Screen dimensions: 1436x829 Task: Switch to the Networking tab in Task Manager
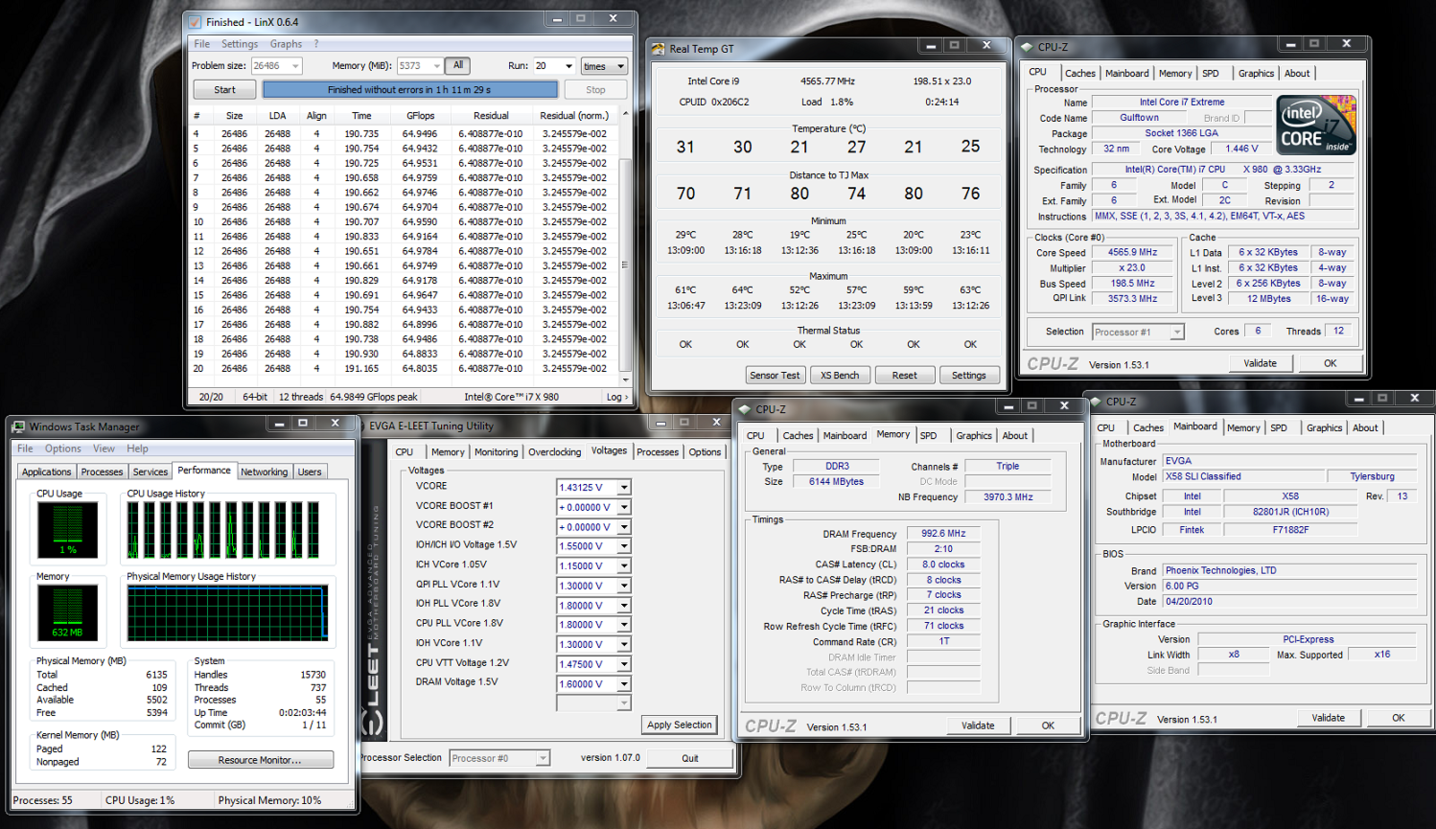click(x=264, y=472)
